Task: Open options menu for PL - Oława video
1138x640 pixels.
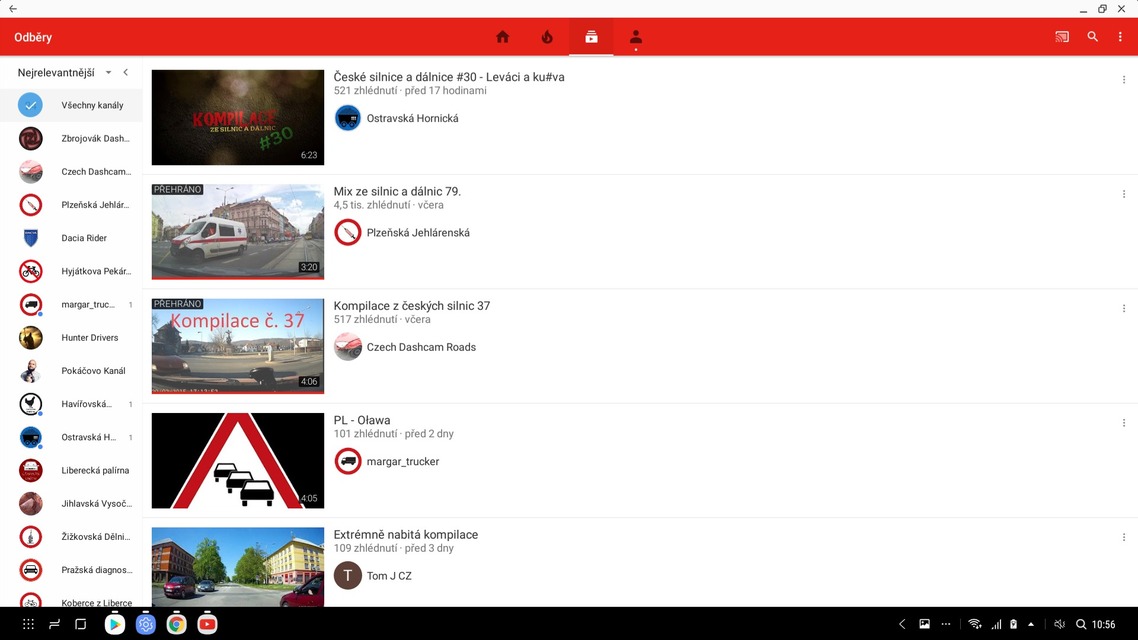Action: [1124, 423]
